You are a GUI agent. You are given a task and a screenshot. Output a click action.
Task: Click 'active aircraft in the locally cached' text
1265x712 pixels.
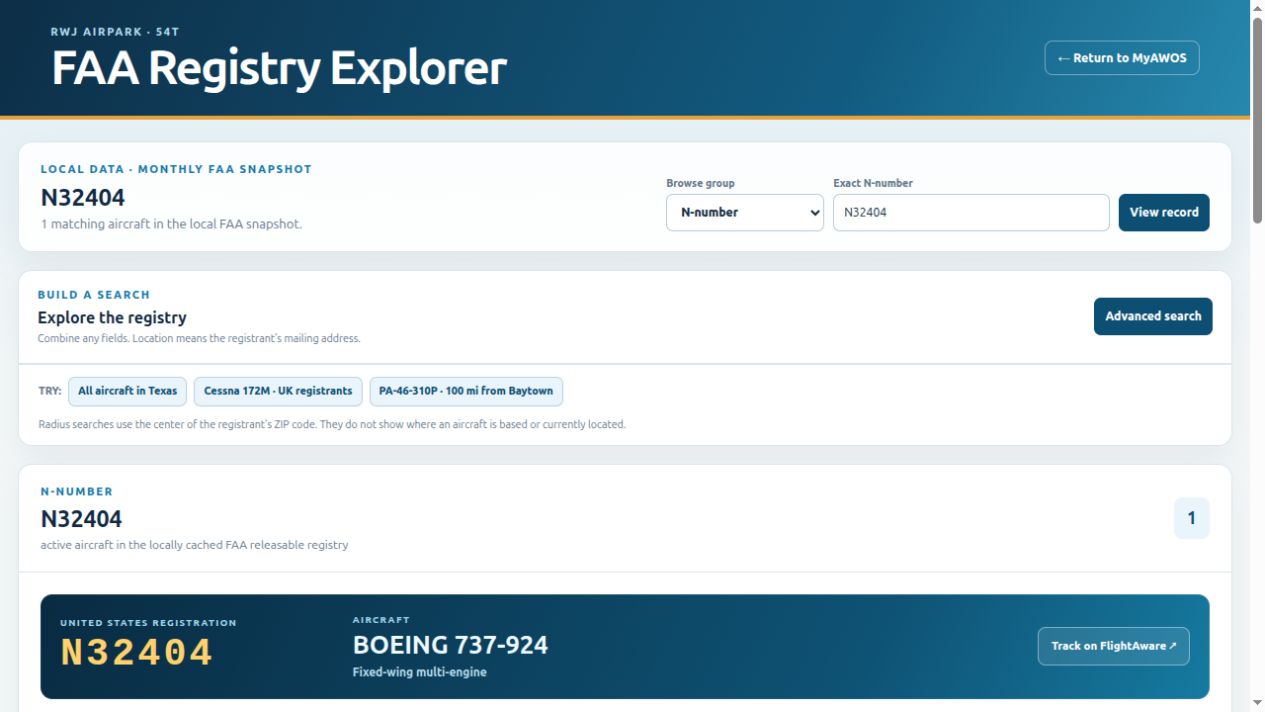coord(194,545)
